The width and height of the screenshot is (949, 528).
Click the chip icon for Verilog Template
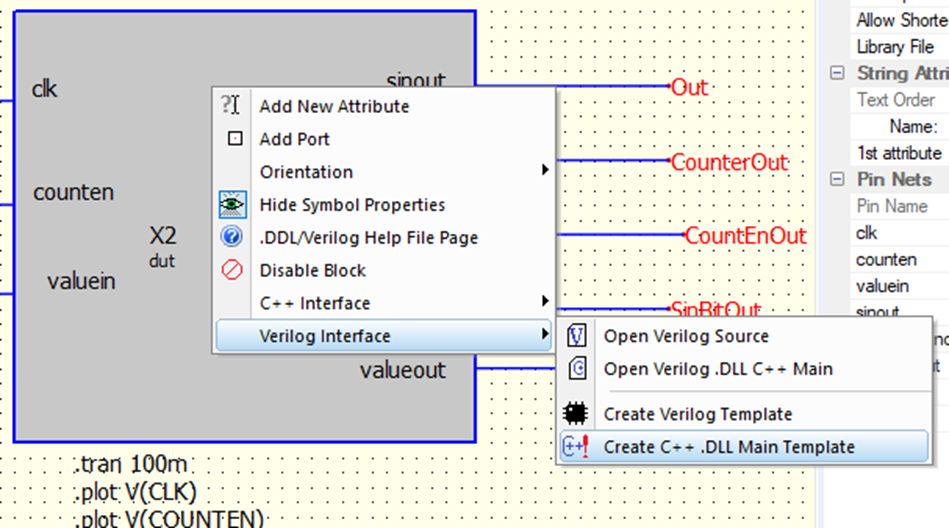click(576, 414)
